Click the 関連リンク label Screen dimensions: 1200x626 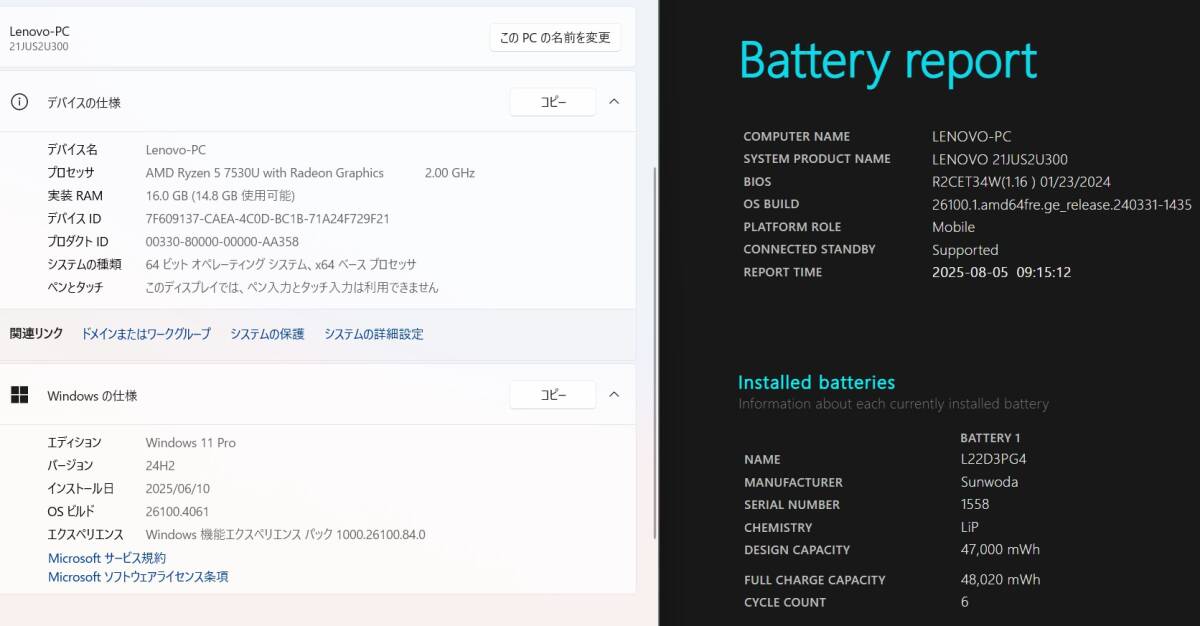[36, 334]
